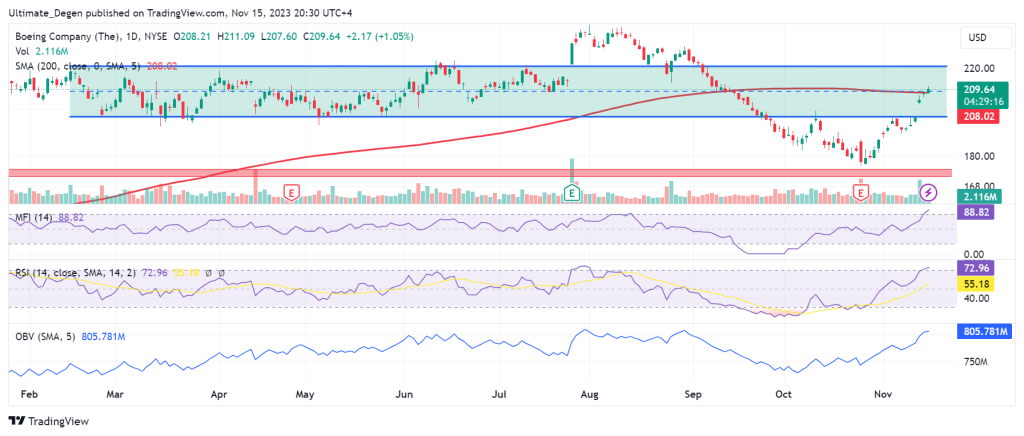Select the RSI (14, close, SMA, 14, 2) legend
This screenshot has width=1024, height=436.
[x=74, y=272]
